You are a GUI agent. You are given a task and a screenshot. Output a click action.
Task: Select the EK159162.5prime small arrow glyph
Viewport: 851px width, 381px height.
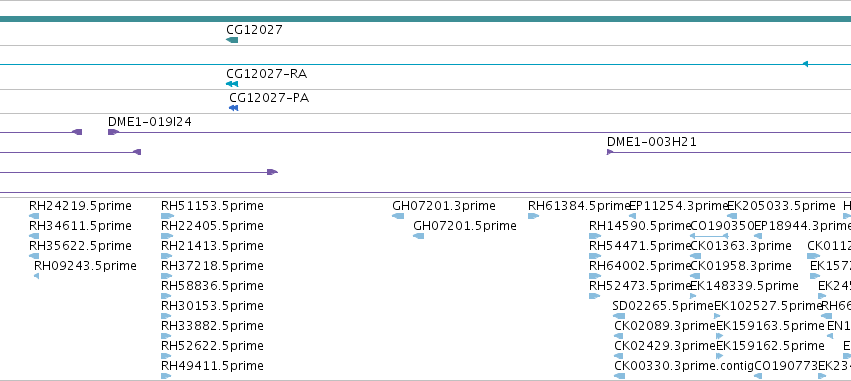[720, 357]
